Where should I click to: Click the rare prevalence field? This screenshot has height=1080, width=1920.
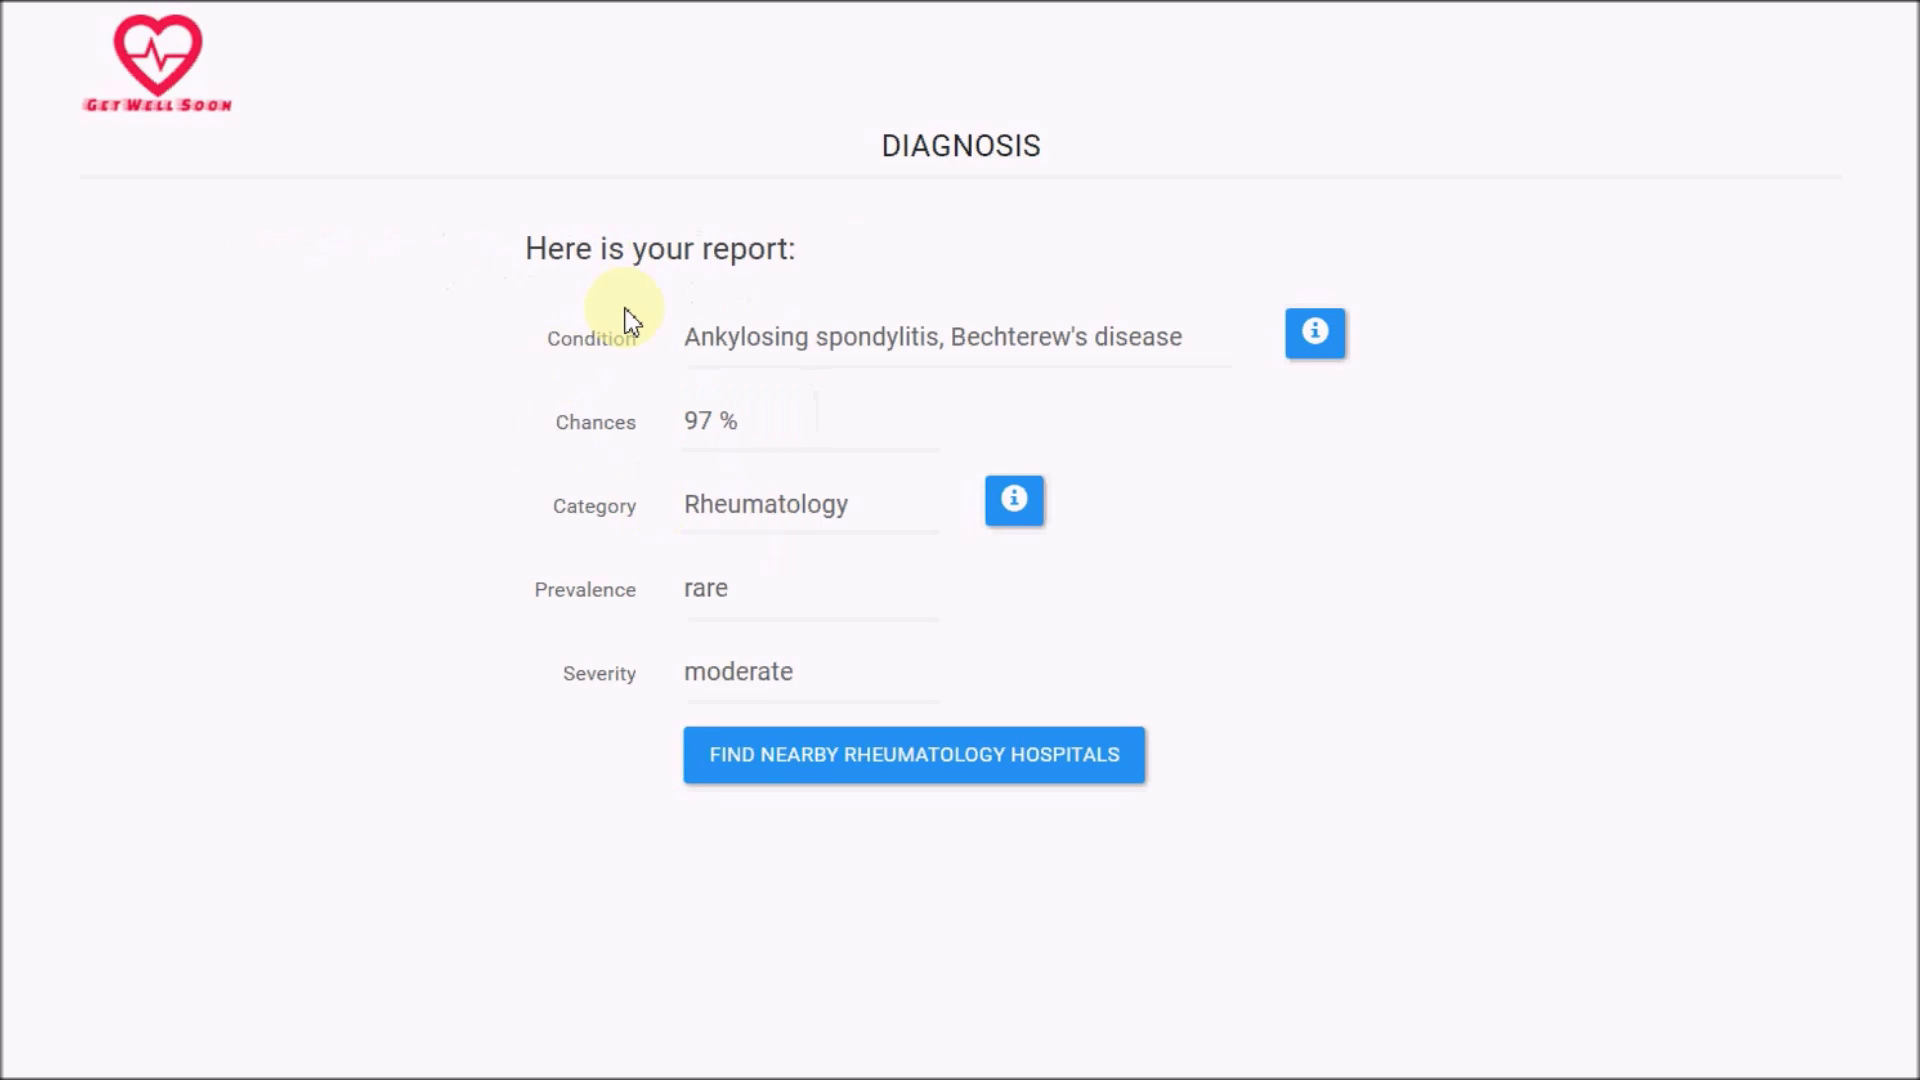pos(705,588)
